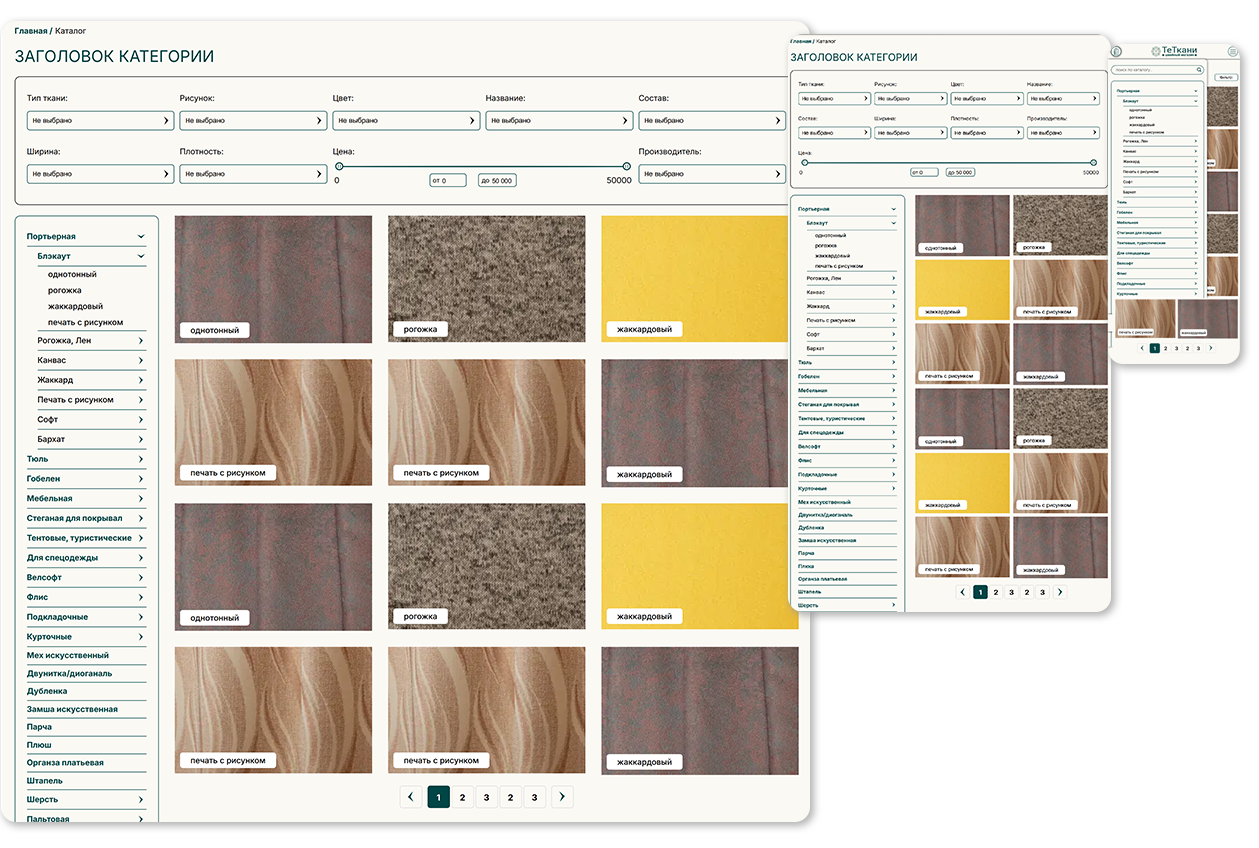
Task: Click next page arrow in the middle tablet layout
Action: [1060, 592]
